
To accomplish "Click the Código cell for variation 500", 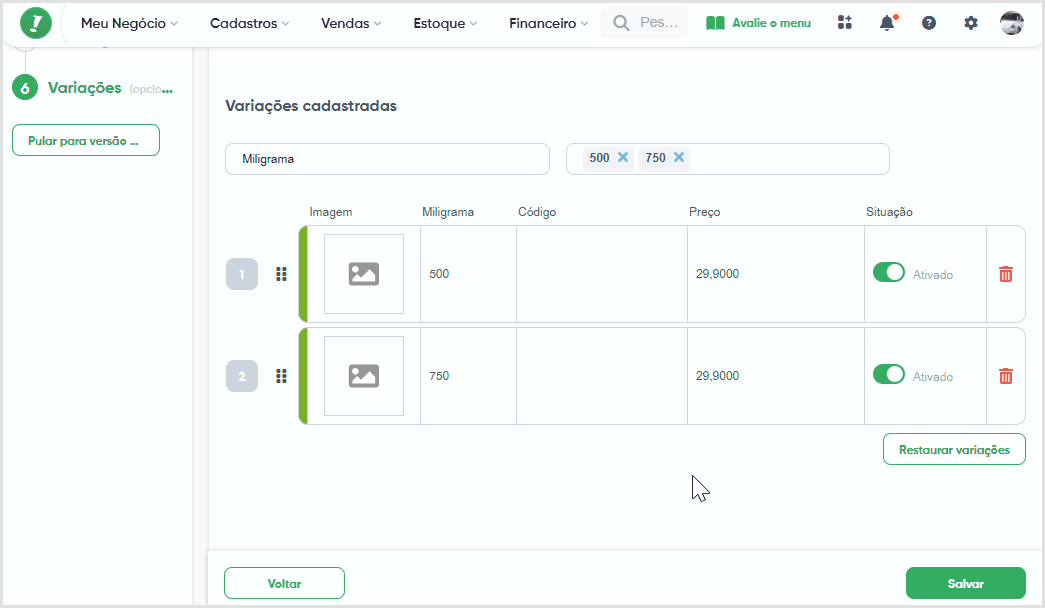I will click(x=602, y=274).
